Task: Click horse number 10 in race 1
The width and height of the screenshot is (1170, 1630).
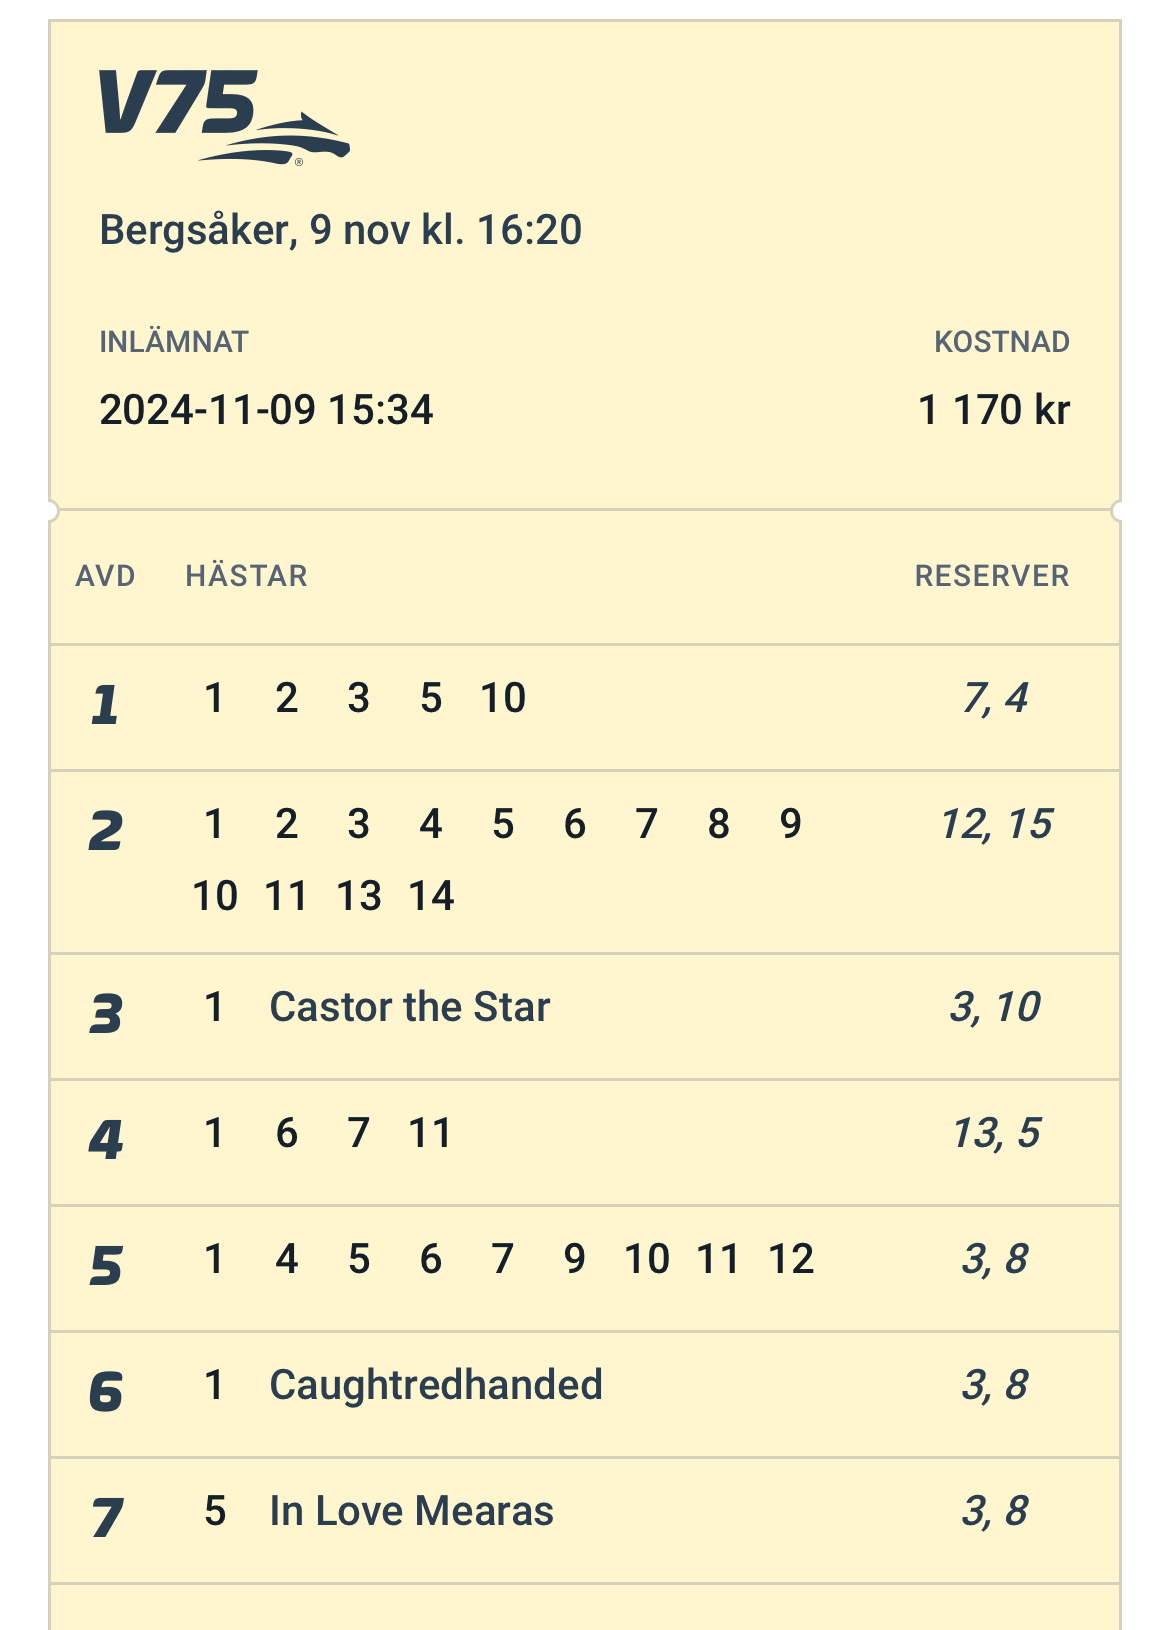Action: tap(503, 698)
